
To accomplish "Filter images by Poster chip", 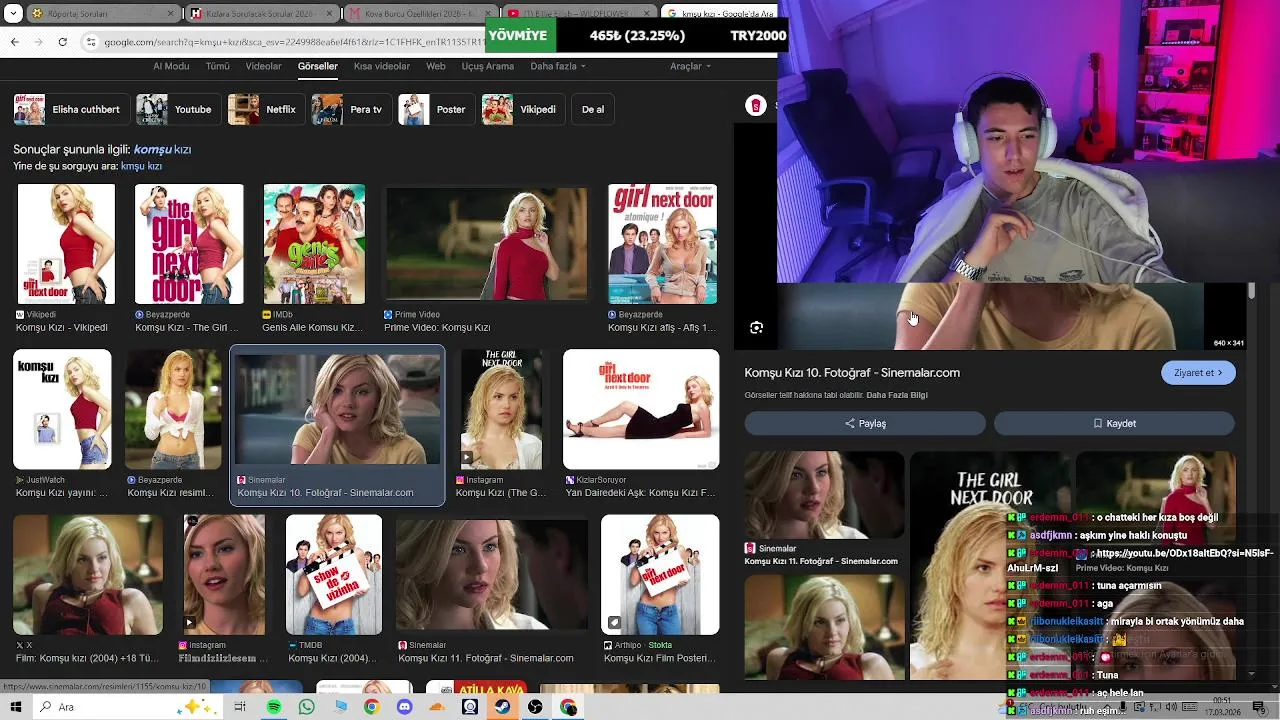I will click(435, 109).
